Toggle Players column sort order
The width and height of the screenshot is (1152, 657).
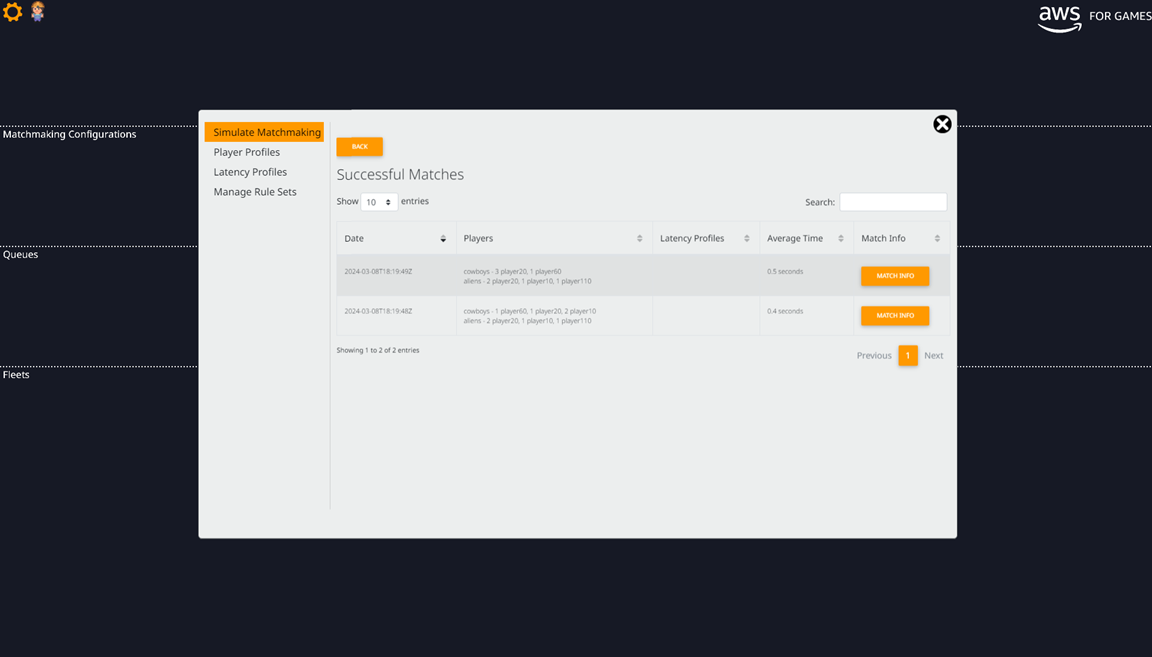point(641,238)
